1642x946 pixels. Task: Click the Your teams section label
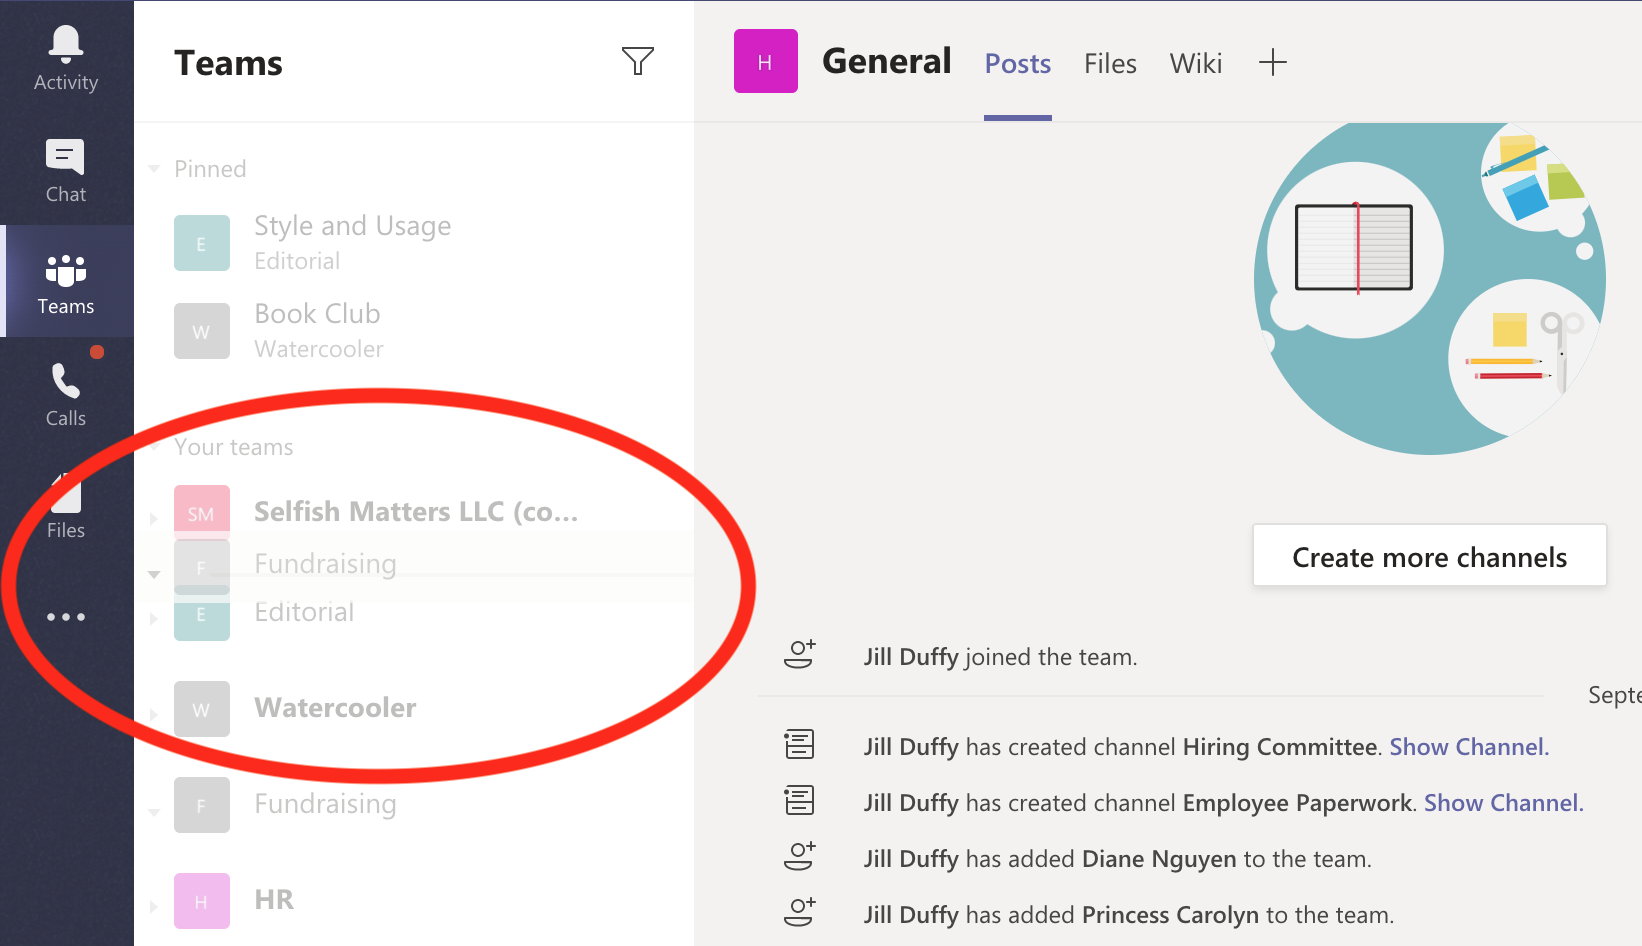click(x=234, y=447)
